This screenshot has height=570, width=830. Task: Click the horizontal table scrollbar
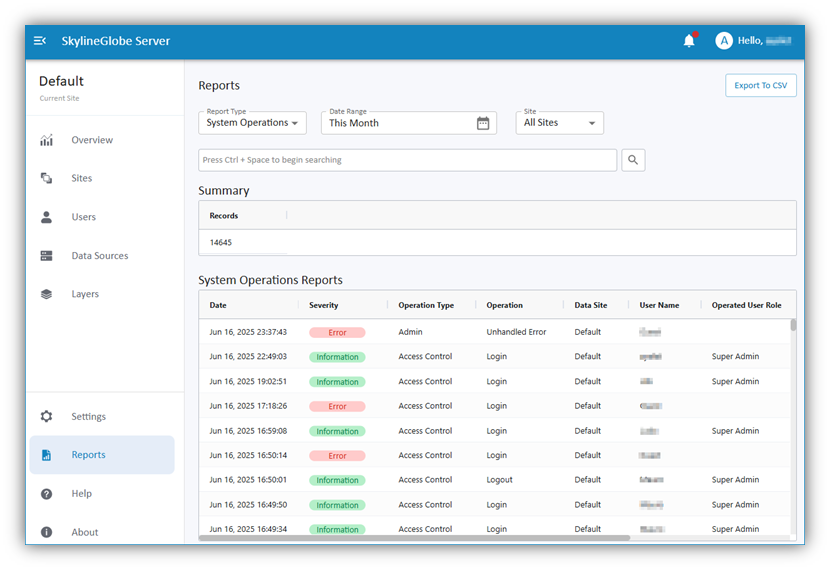414,538
